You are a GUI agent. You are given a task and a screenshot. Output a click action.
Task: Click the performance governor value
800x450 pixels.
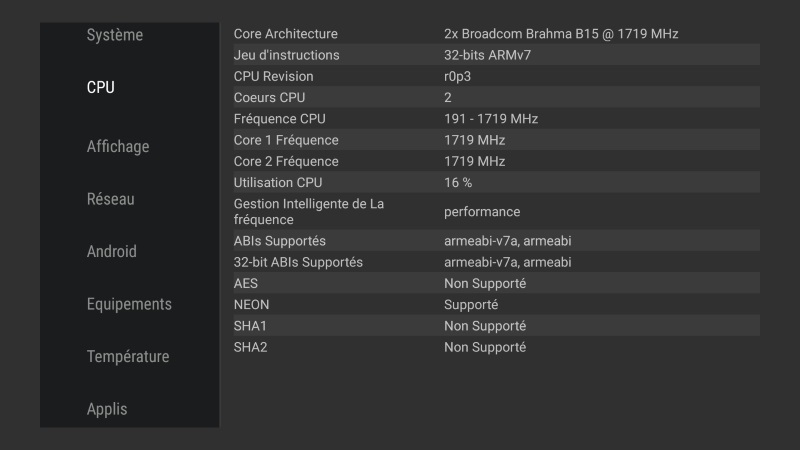[x=482, y=212]
